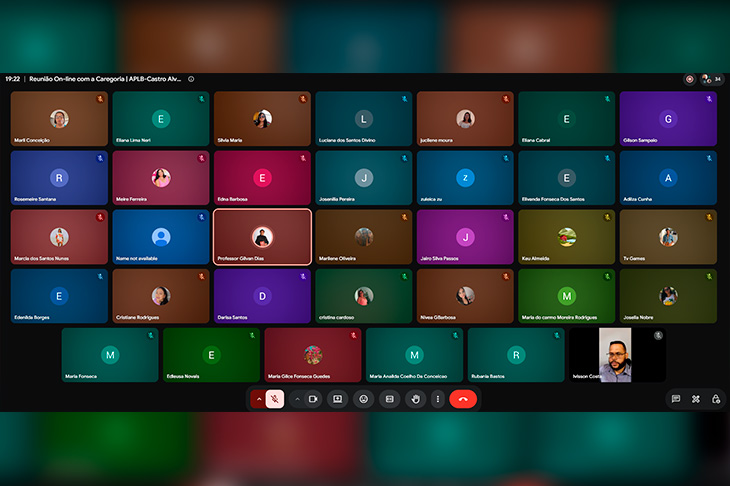Screen dimensions: 730x486
Task: Select the Gilson Sampaio participant tile
Action: pyautogui.click(x=668, y=119)
